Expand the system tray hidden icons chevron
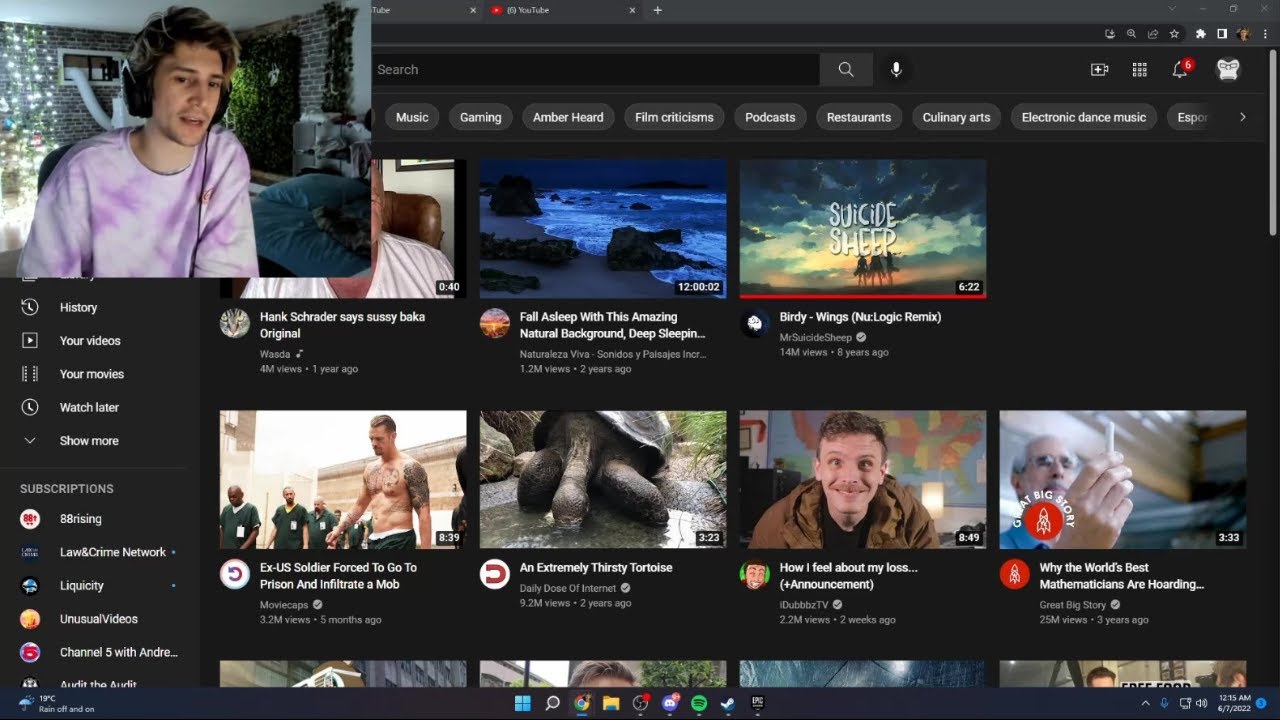The image size is (1280, 720). pyautogui.click(x=1146, y=703)
